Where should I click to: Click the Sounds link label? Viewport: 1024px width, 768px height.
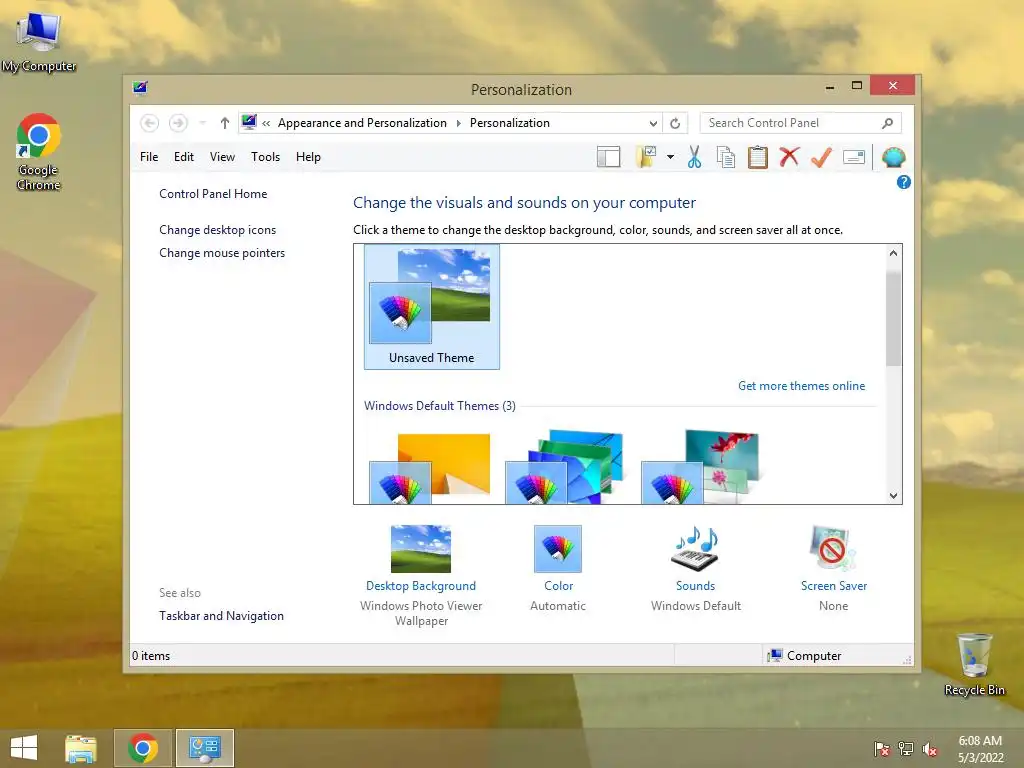(x=696, y=586)
